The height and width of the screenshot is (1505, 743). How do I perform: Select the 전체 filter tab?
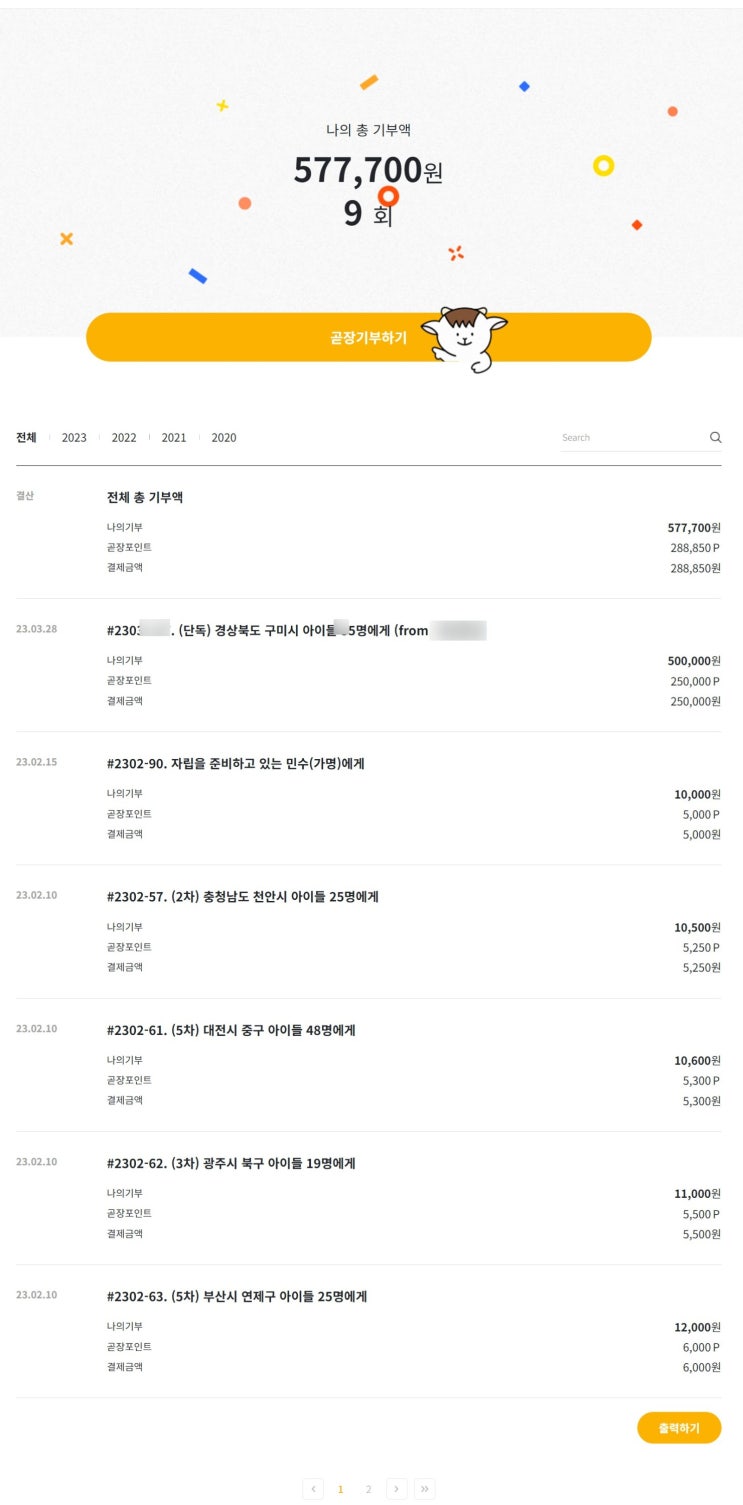(x=26, y=438)
